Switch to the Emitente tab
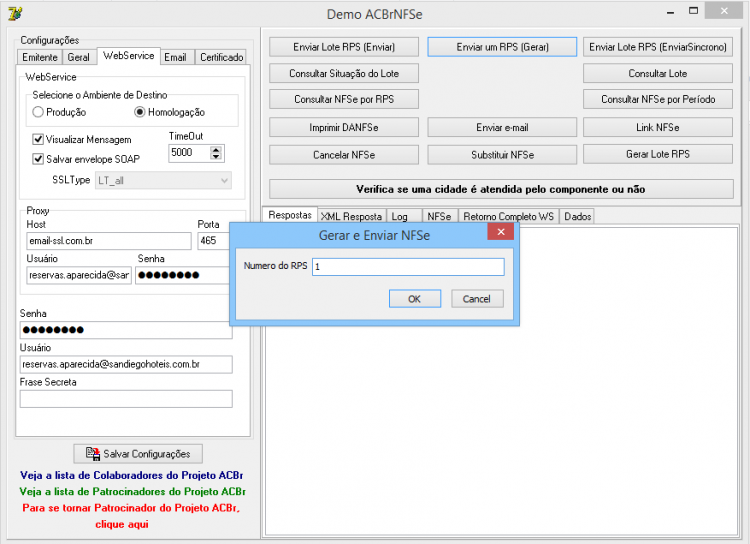The height and width of the screenshot is (544, 750). tap(40, 57)
